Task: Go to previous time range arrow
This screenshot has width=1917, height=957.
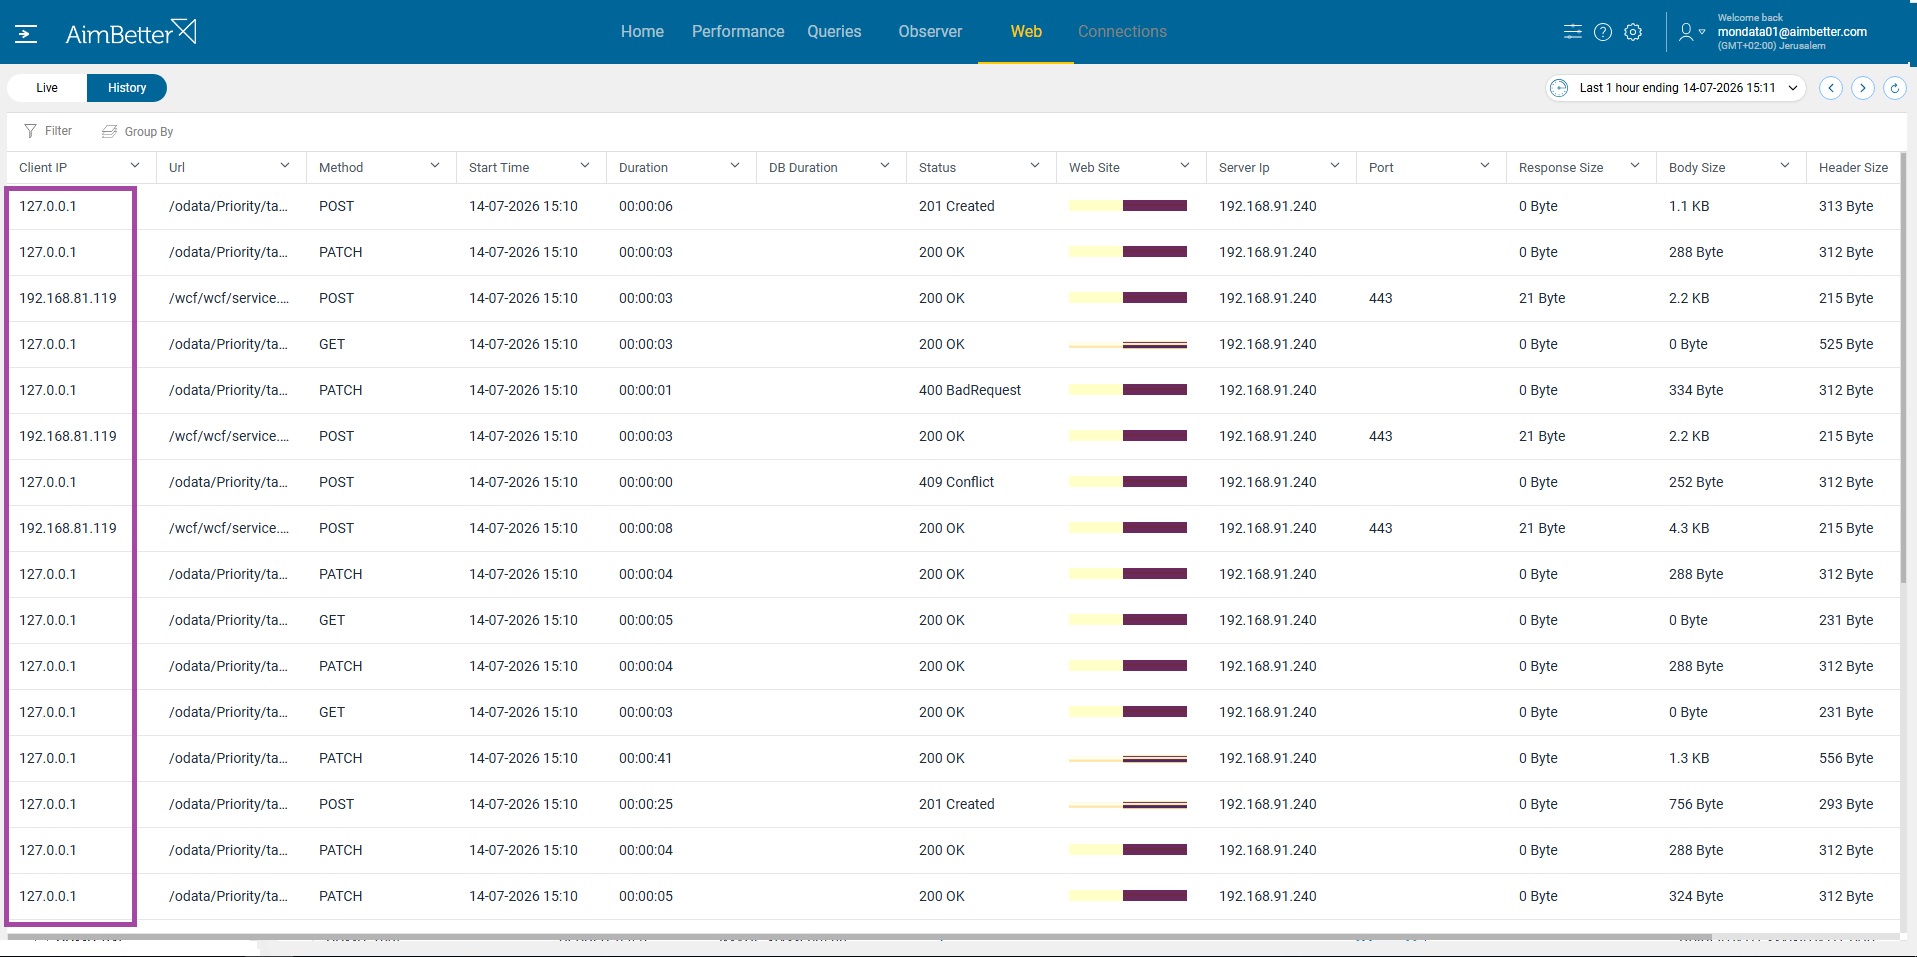Action: point(1831,88)
